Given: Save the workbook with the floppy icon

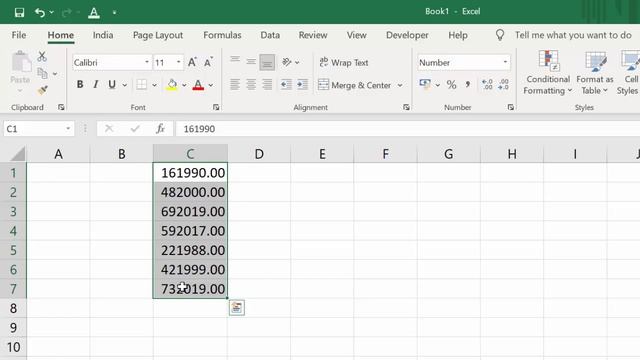Looking at the screenshot, I should pos(19,13).
